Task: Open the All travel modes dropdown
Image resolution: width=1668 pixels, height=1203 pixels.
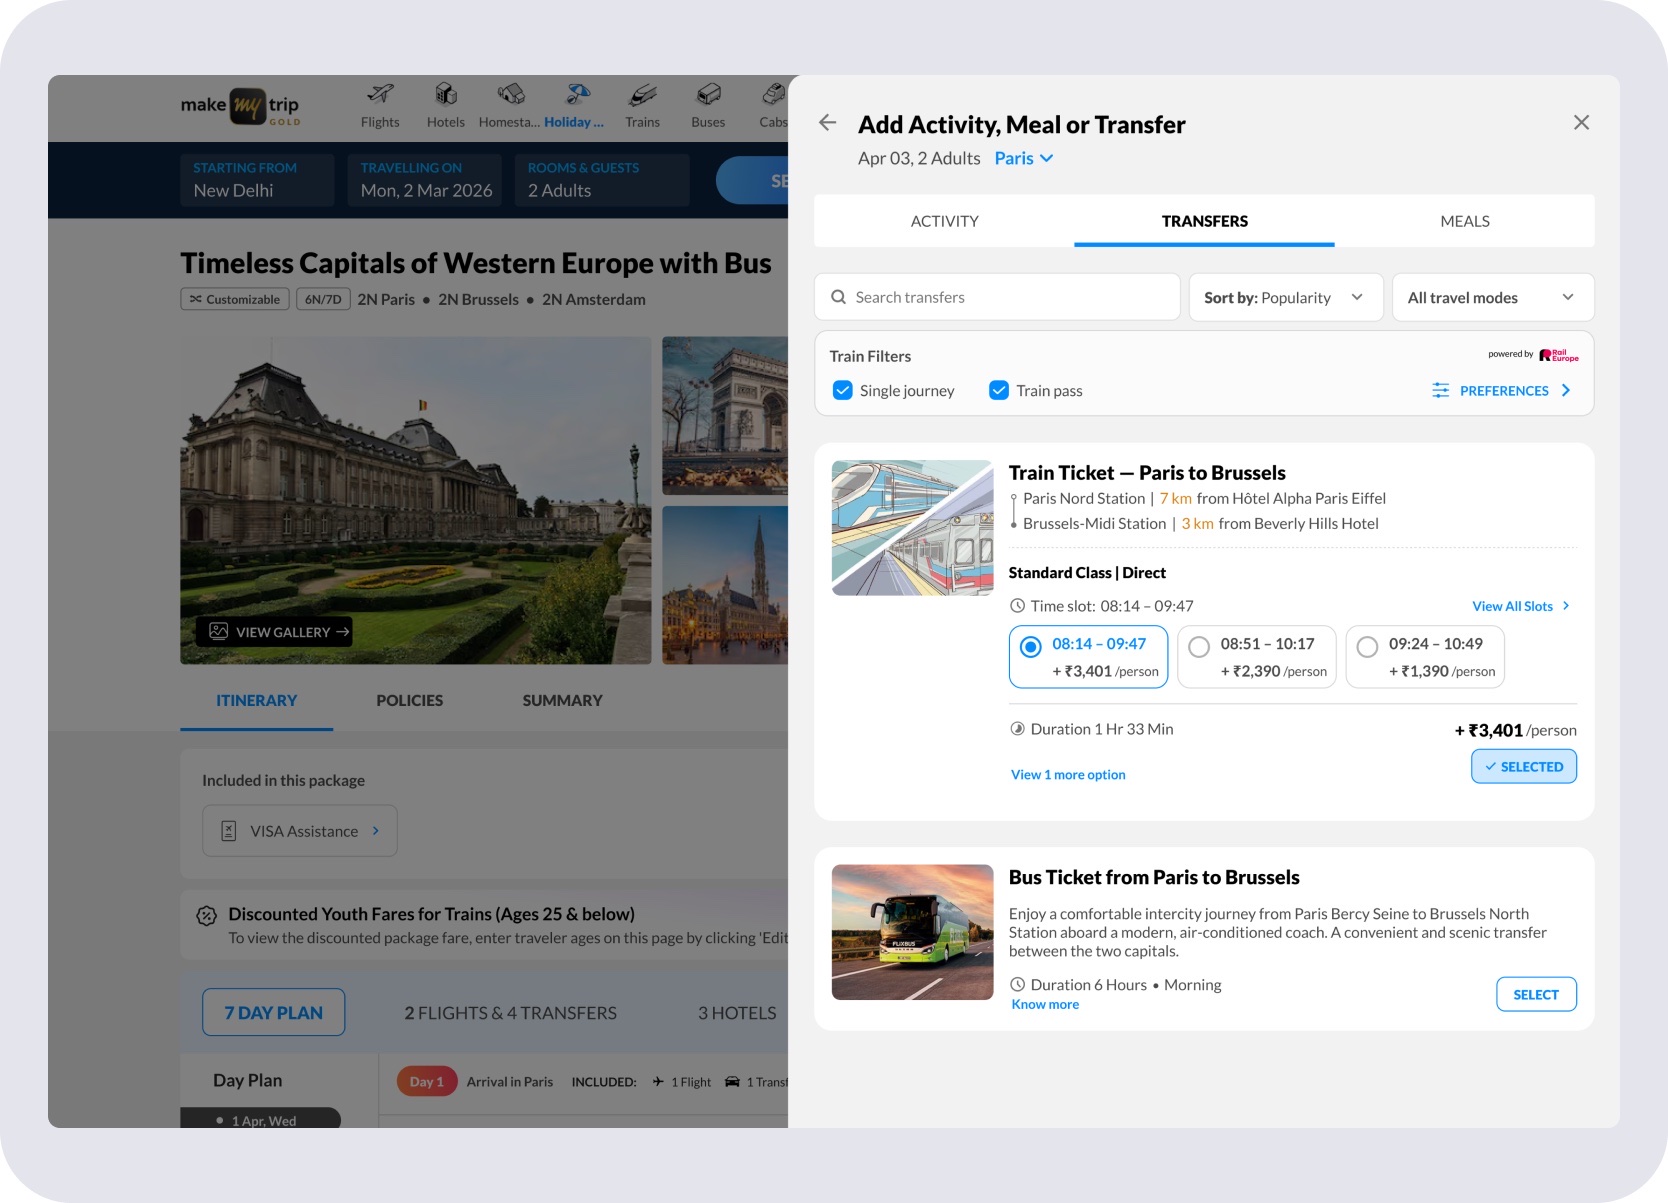Action: coord(1493,297)
